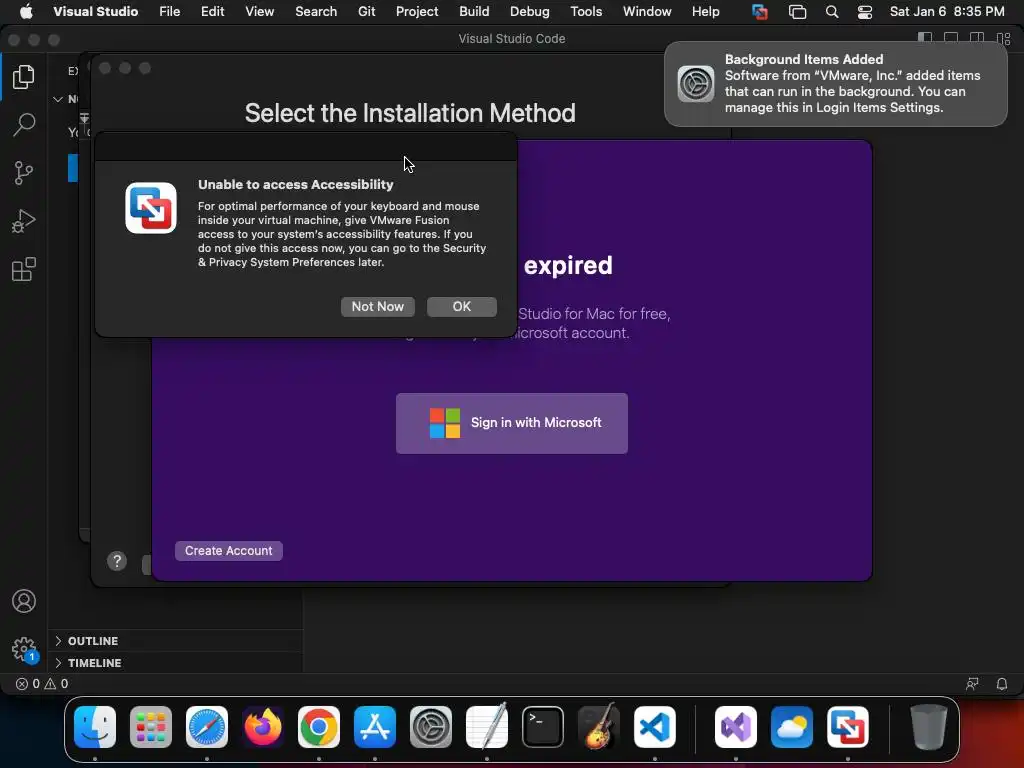Click the date and time in menu bar

[947, 12]
